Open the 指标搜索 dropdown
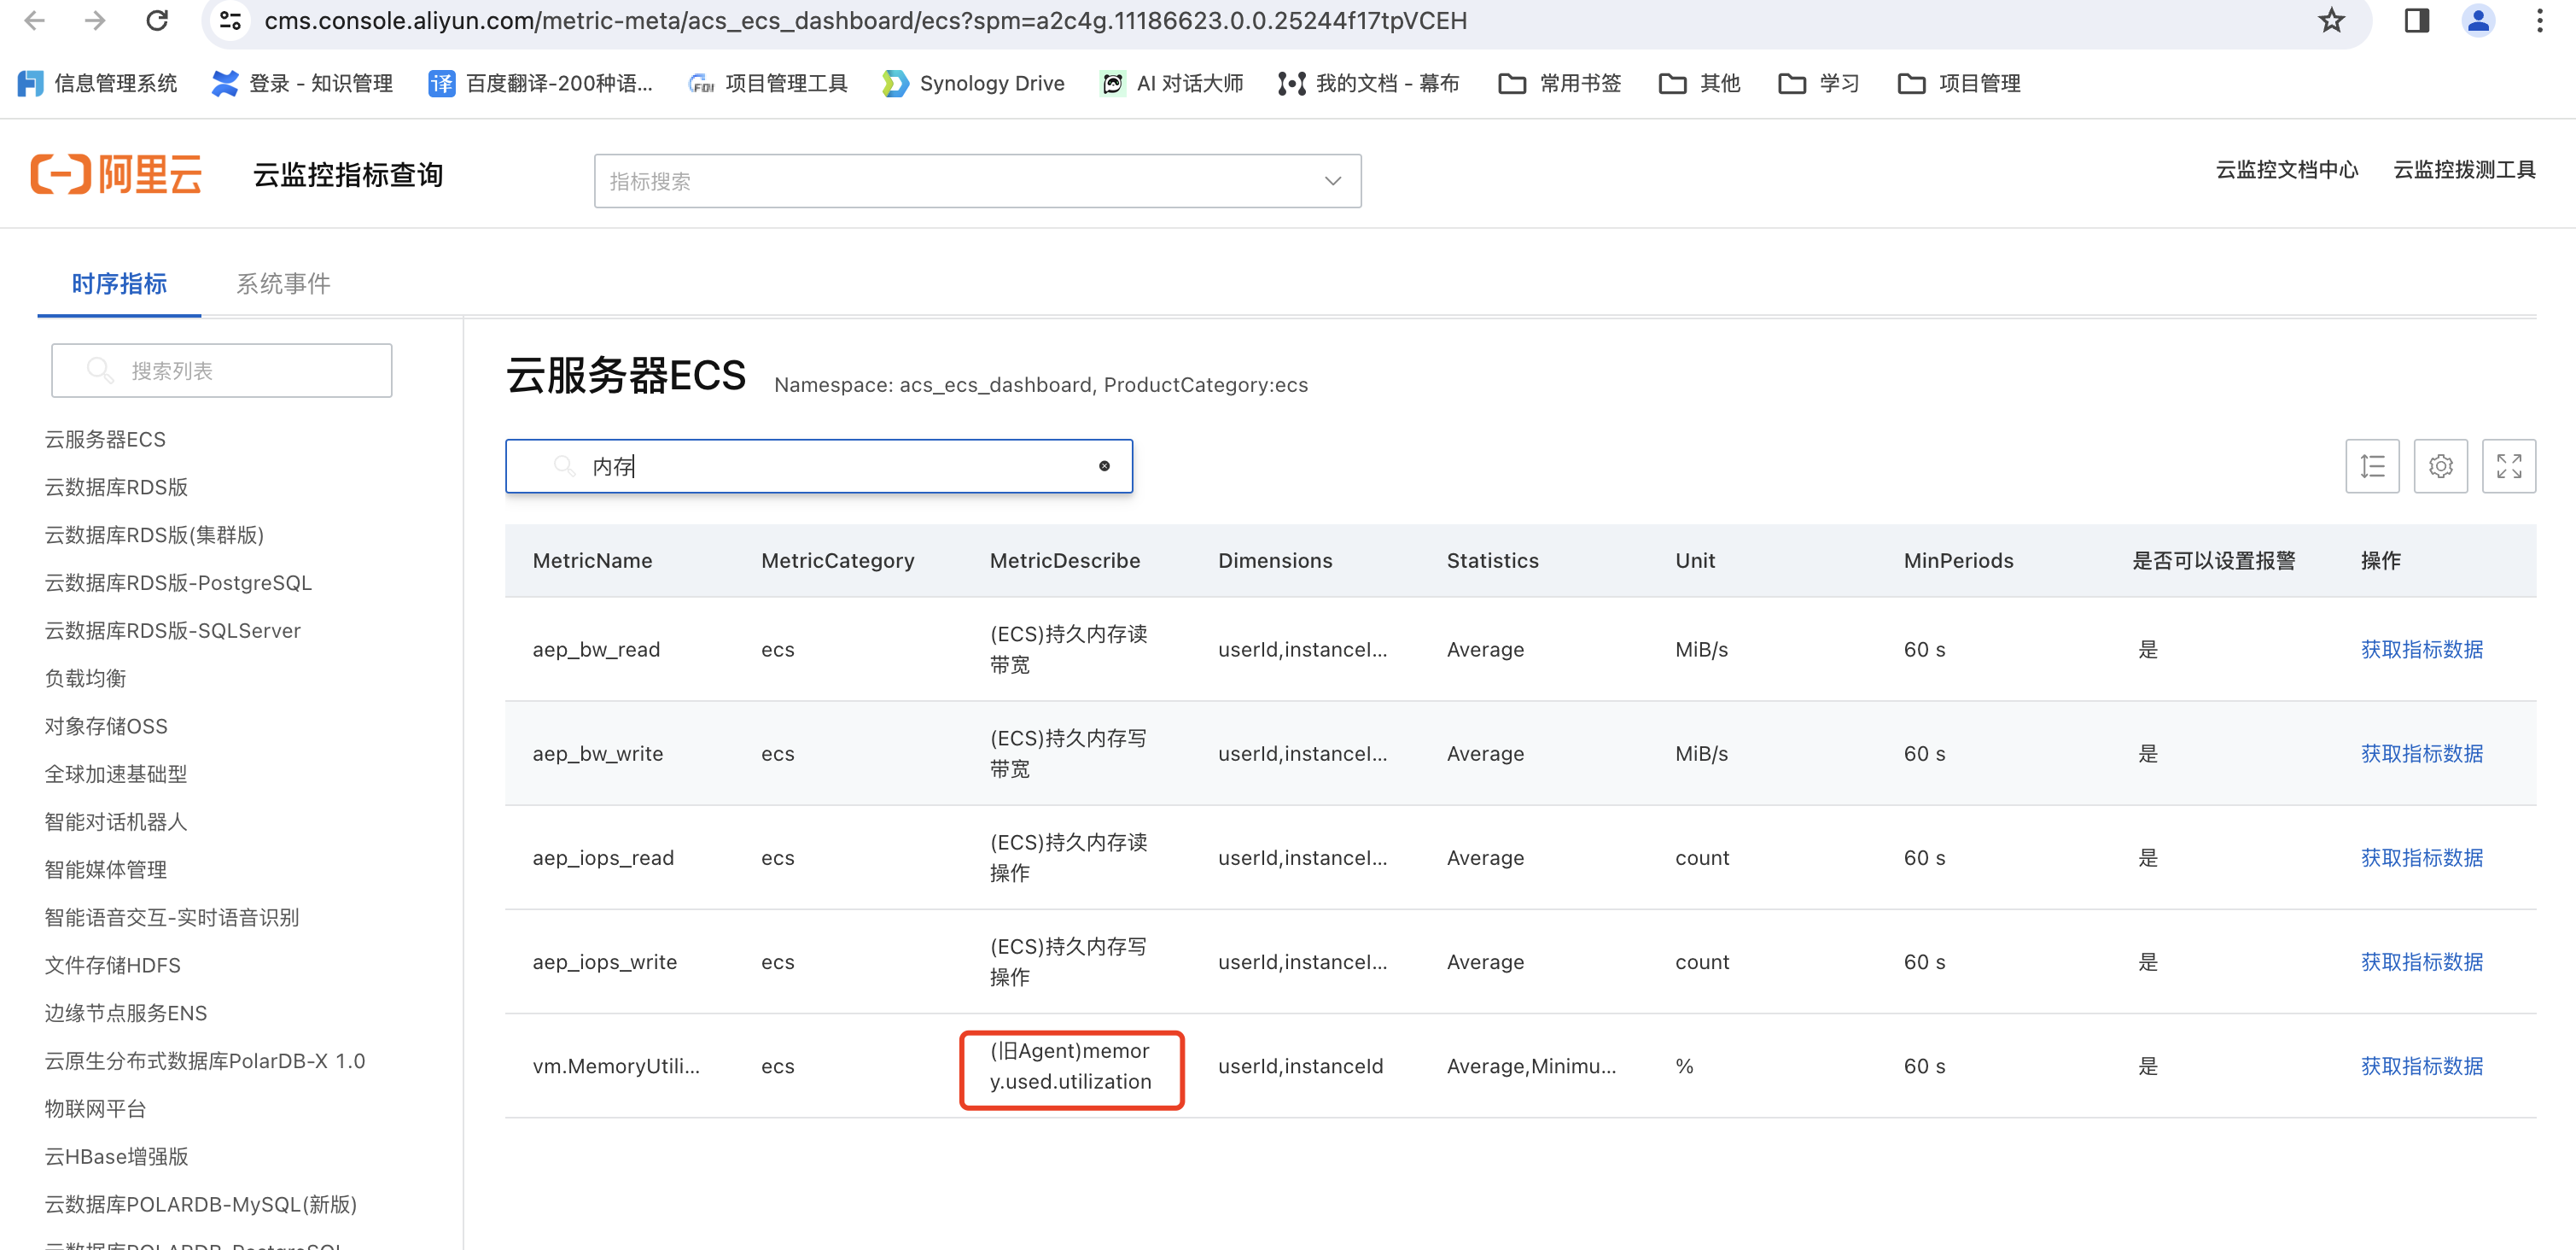 [977, 181]
